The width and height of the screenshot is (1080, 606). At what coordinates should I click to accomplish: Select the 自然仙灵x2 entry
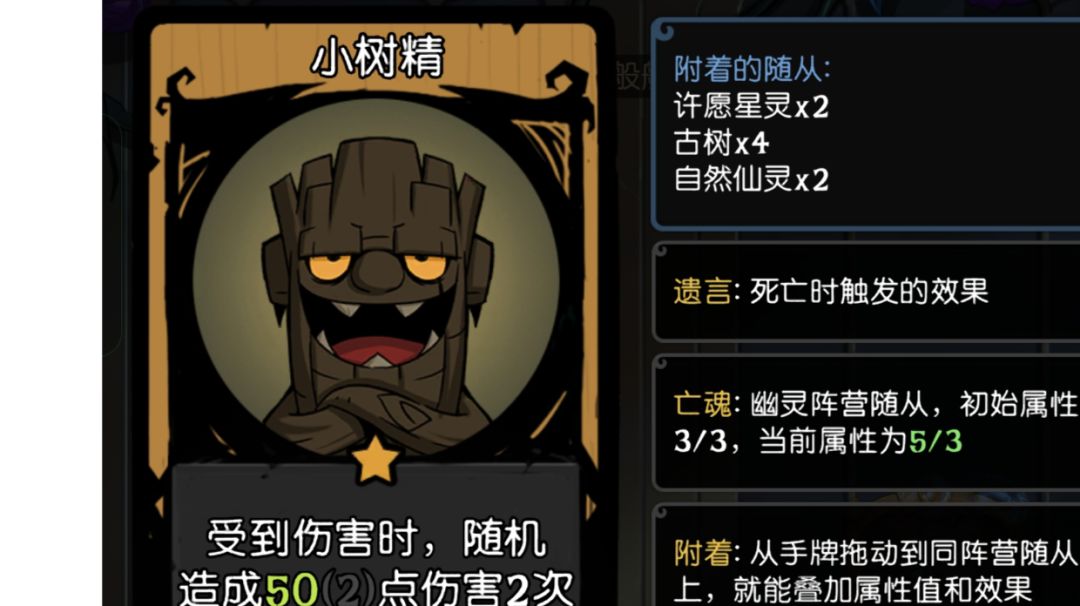click(751, 180)
